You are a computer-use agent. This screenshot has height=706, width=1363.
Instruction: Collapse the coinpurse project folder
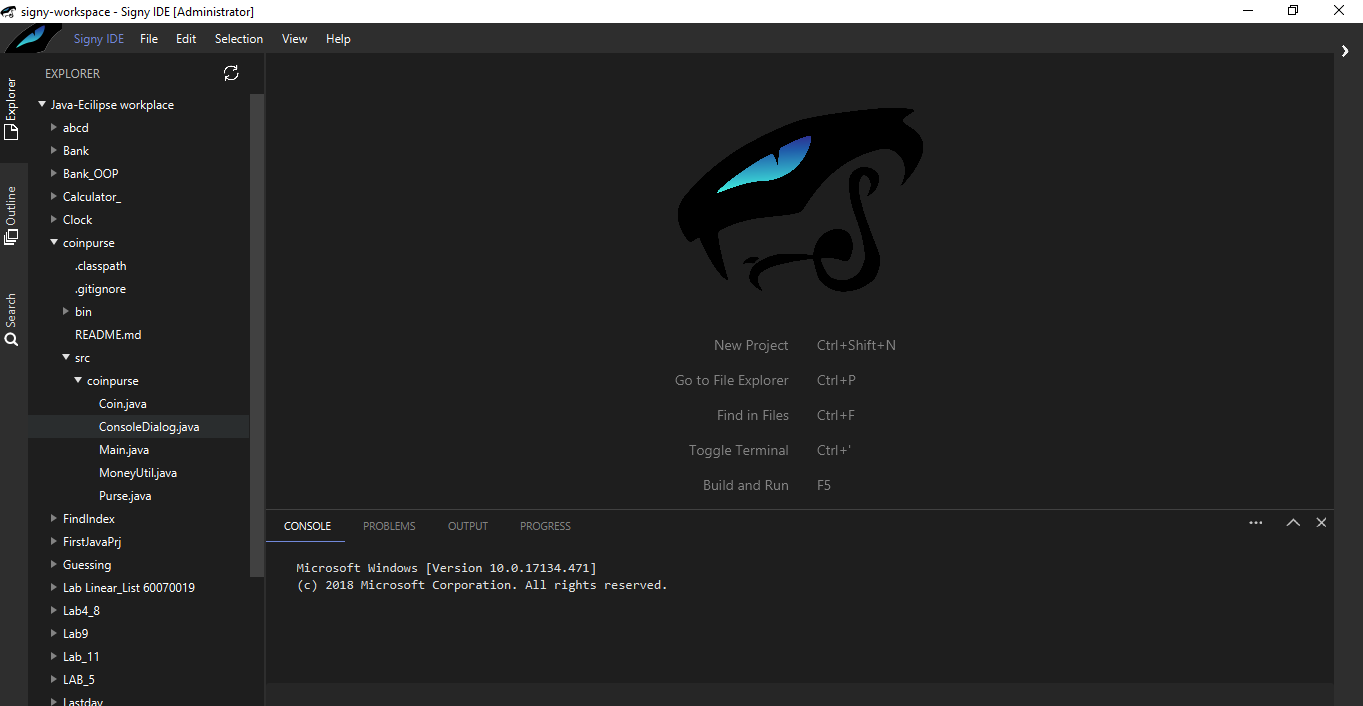(54, 242)
